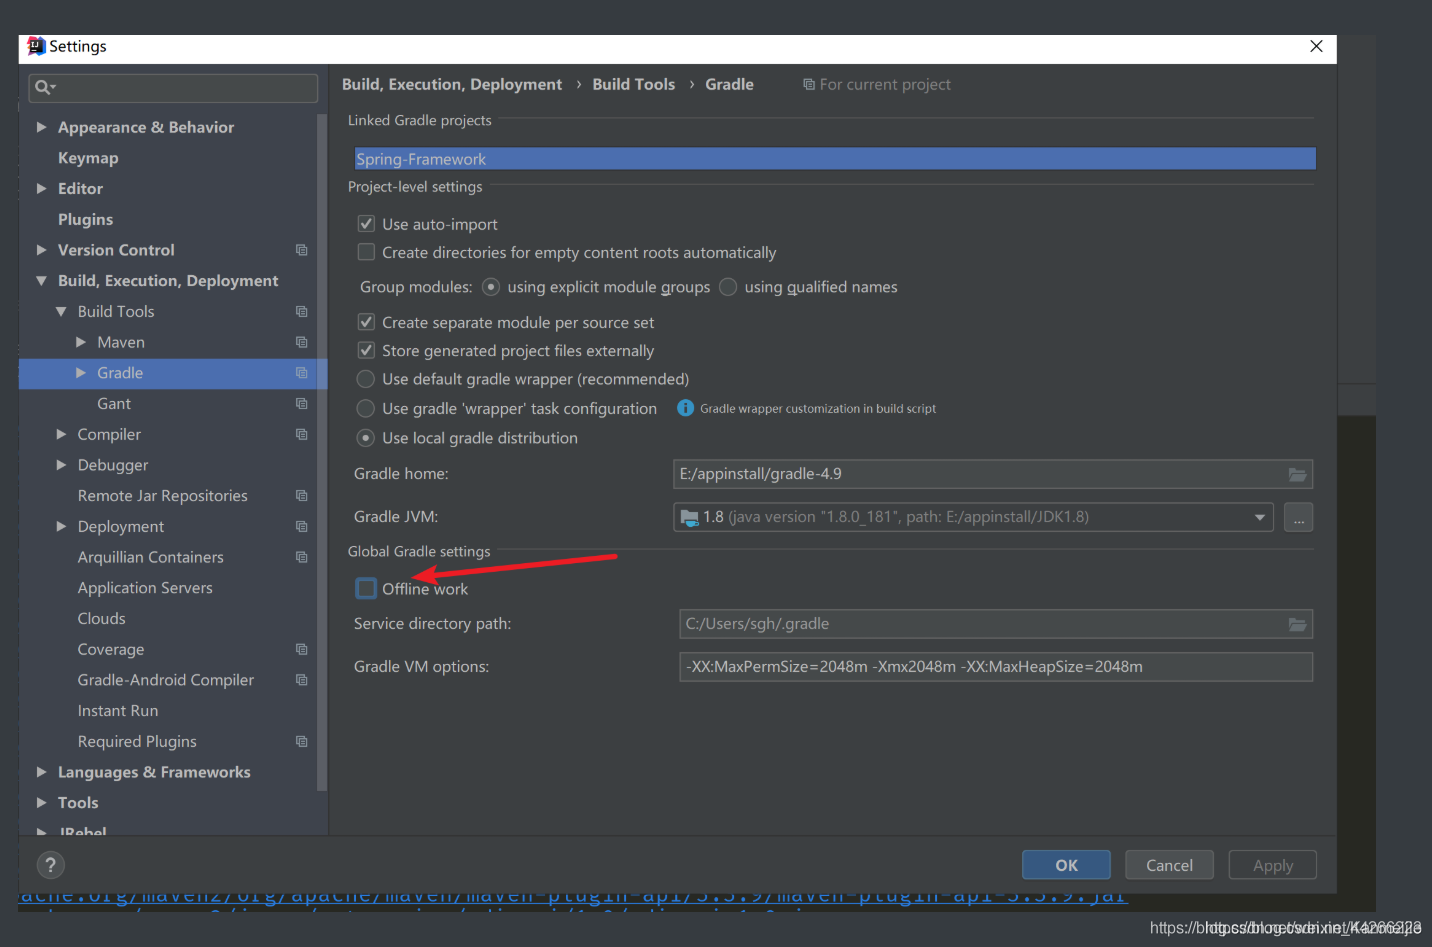This screenshot has height=947, width=1432.
Task: Click Build Tools in breadcrumb
Action: [633, 85]
